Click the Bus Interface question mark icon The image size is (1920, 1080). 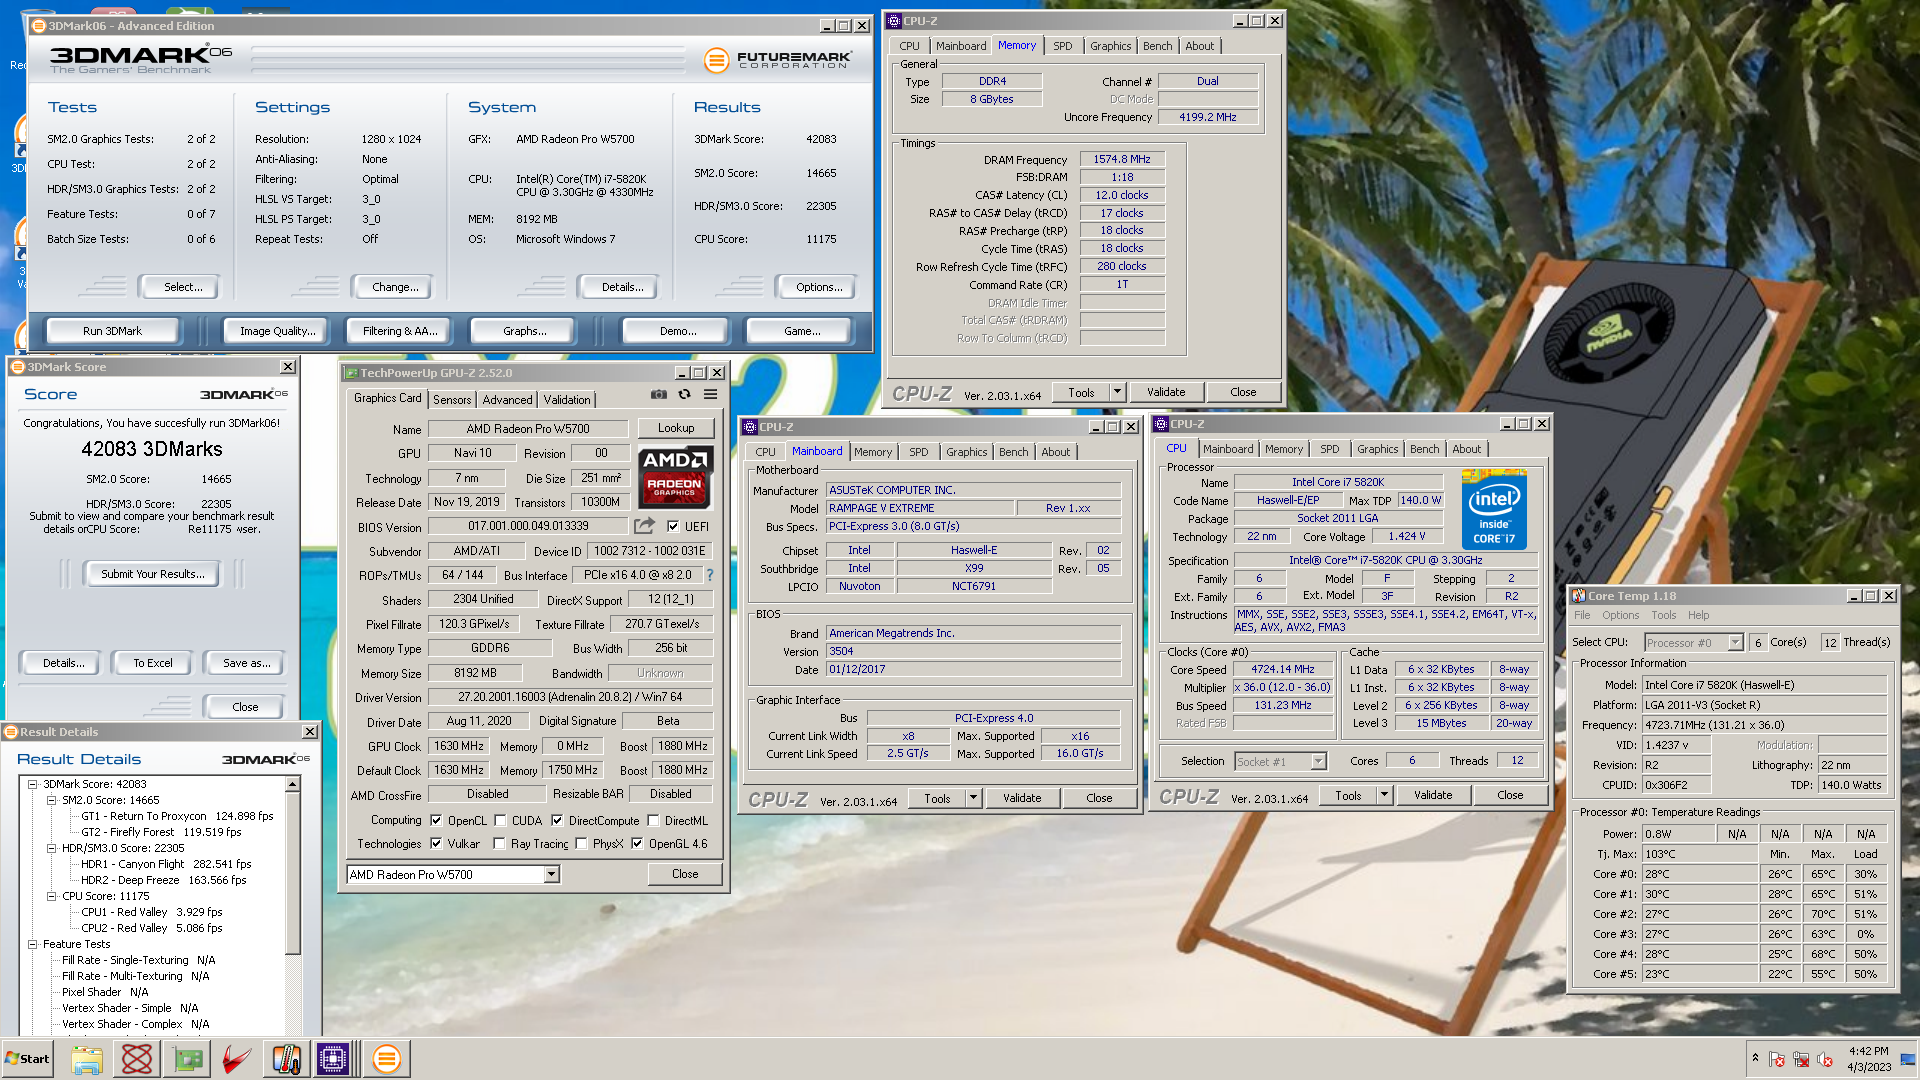click(710, 575)
